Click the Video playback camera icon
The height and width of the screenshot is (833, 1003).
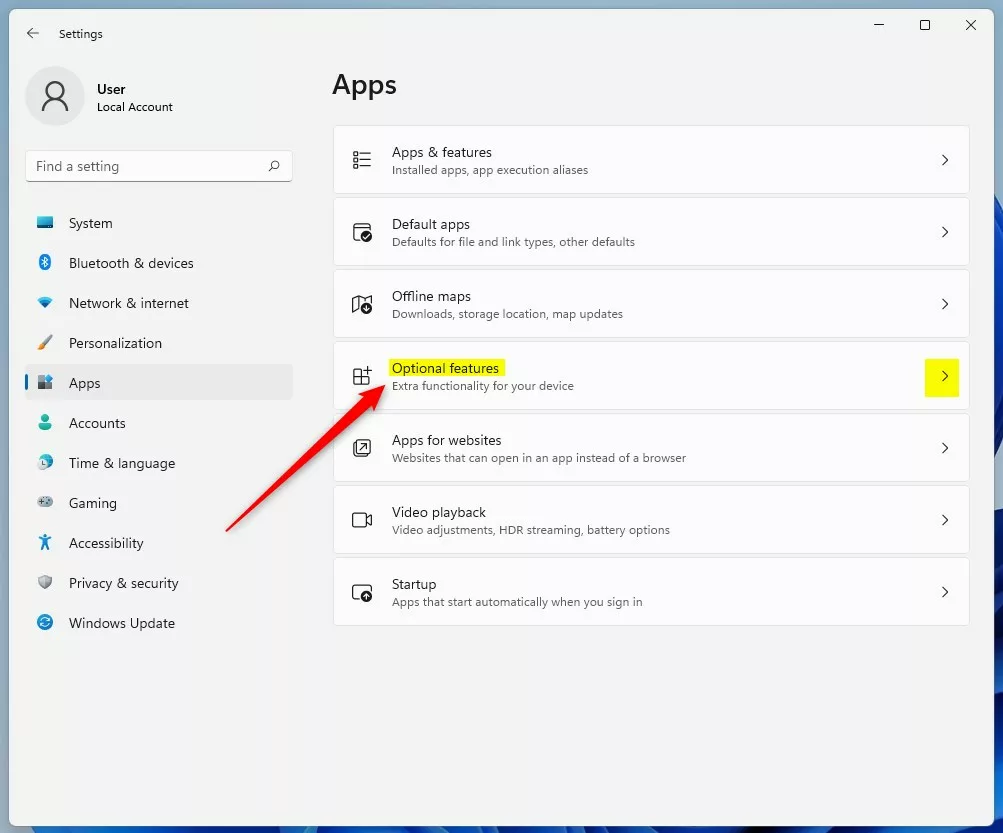pos(362,520)
